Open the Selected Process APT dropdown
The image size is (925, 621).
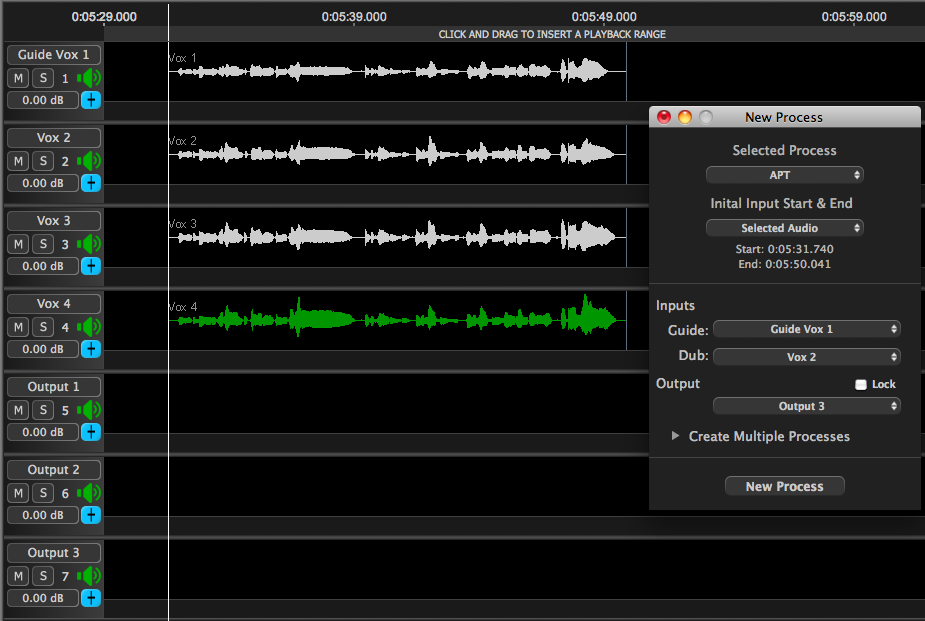click(x=784, y=175)
